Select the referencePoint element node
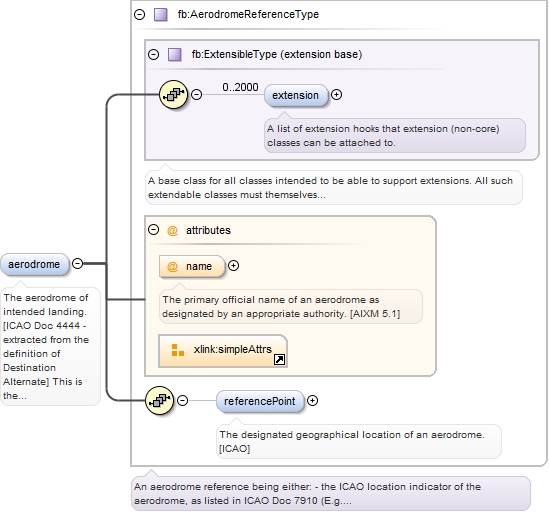Image resolution: width=549 pixels, height=514 pixels. [260, 401]
